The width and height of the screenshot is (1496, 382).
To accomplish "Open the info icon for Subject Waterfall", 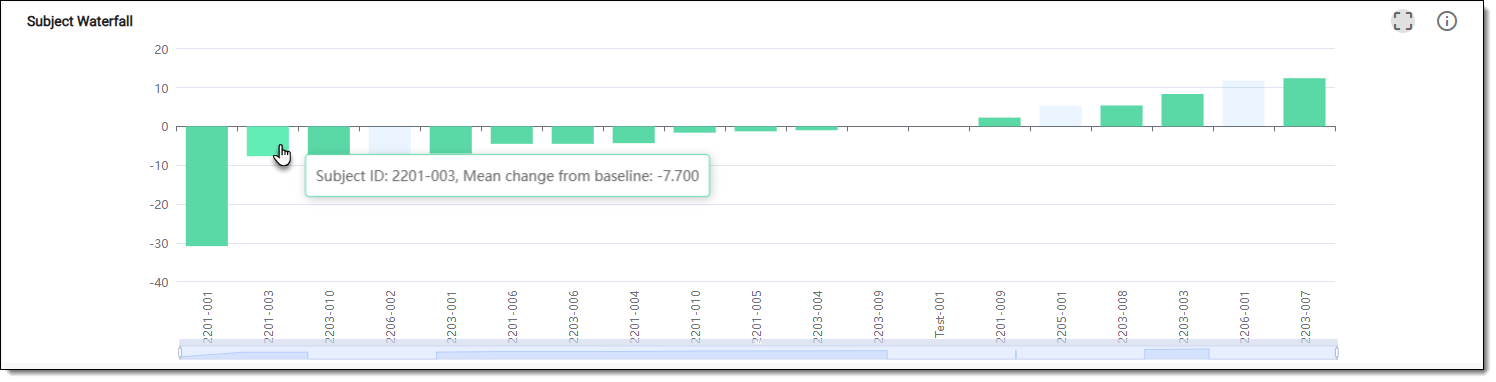I will pos(1447,21).
